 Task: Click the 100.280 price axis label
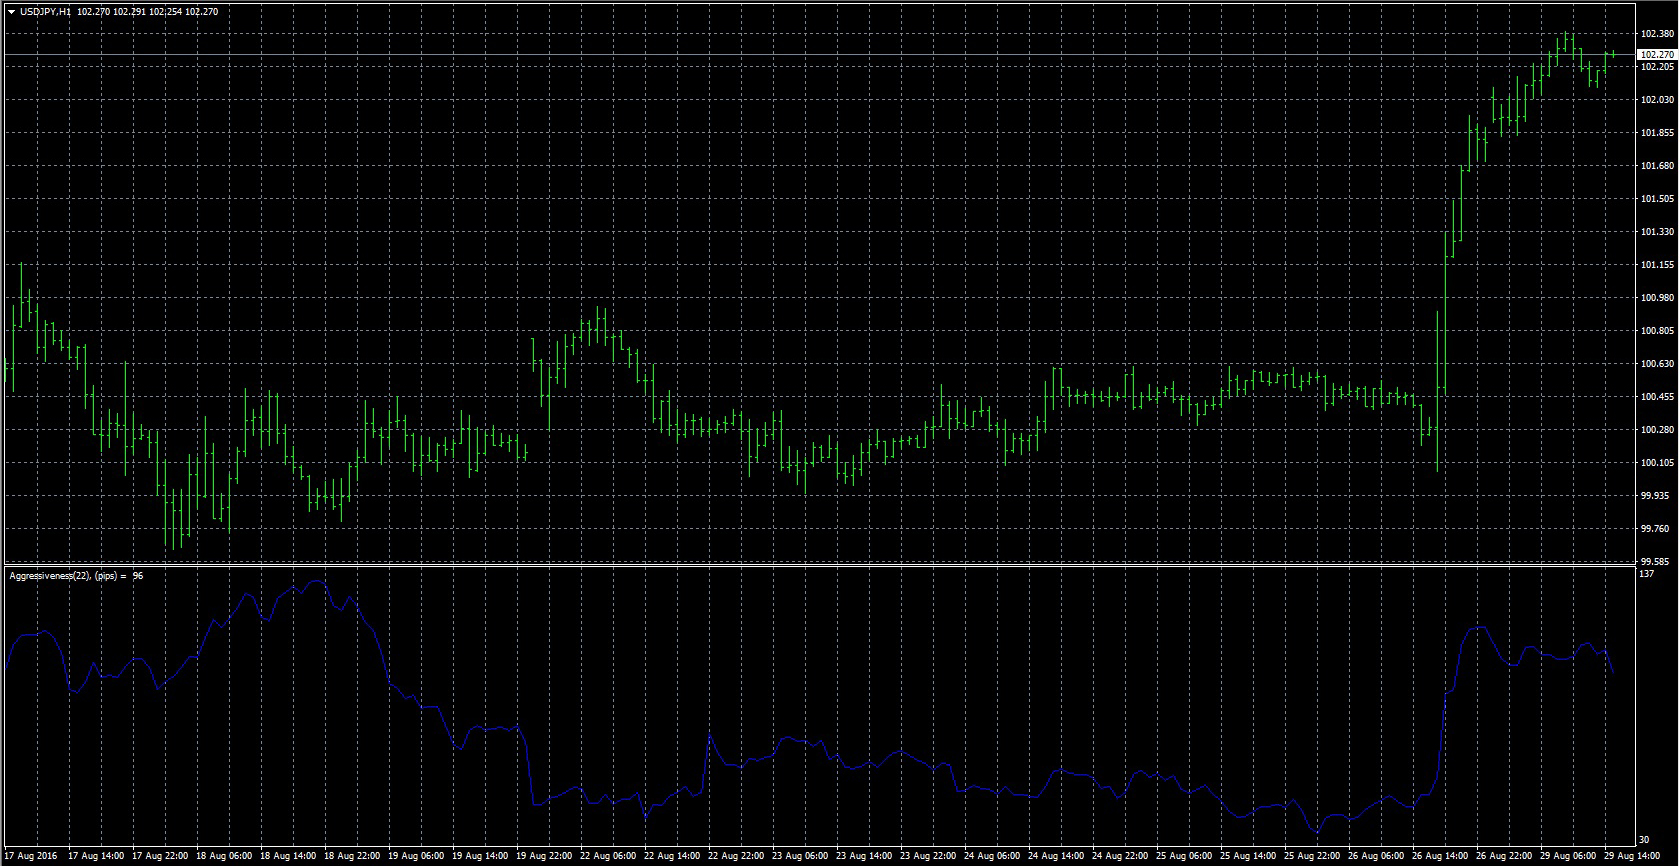click(1657, 430)
